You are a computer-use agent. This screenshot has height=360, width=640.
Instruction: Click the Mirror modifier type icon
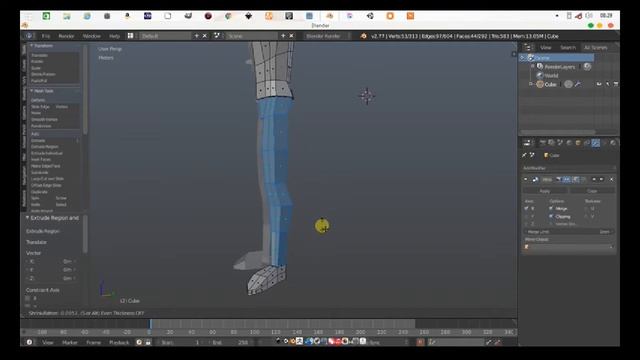pyautogui.click(x=535, y=179)
